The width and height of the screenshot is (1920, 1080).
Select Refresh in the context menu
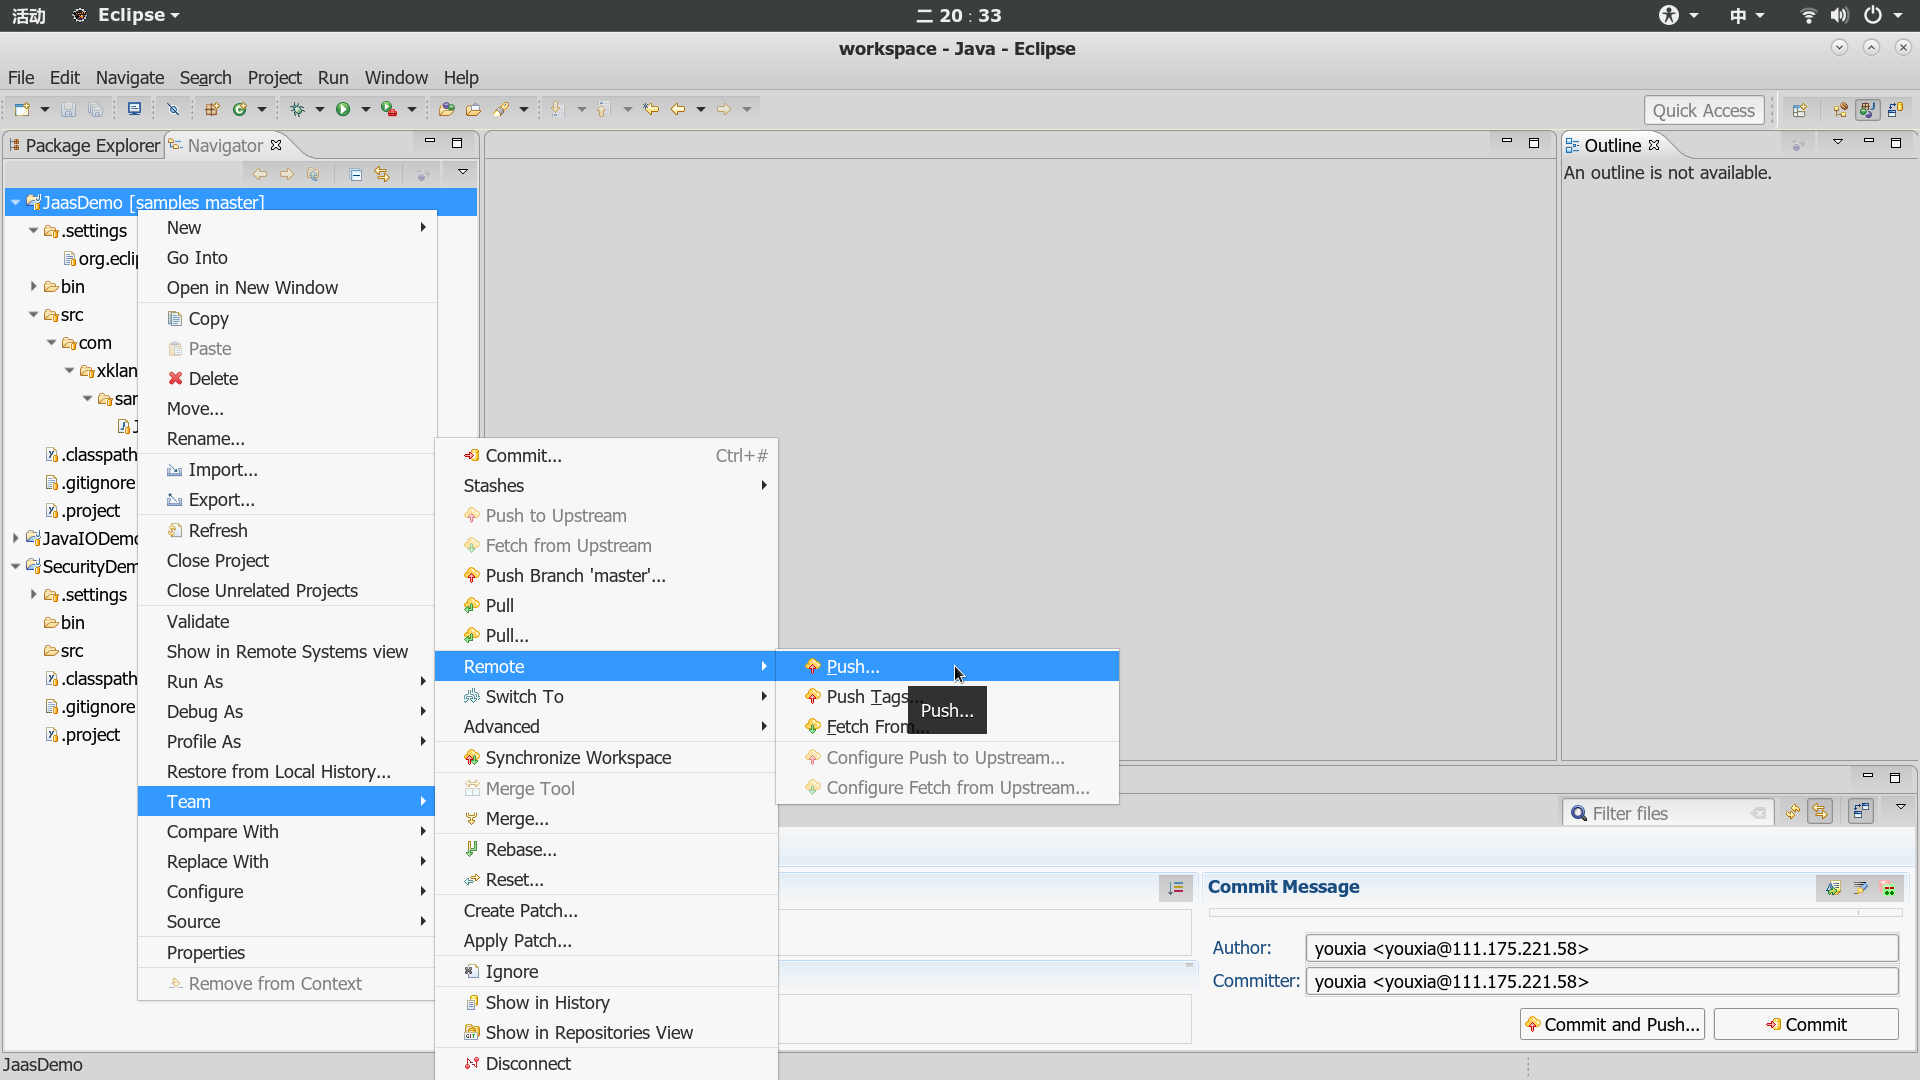[x=286, y=530]
